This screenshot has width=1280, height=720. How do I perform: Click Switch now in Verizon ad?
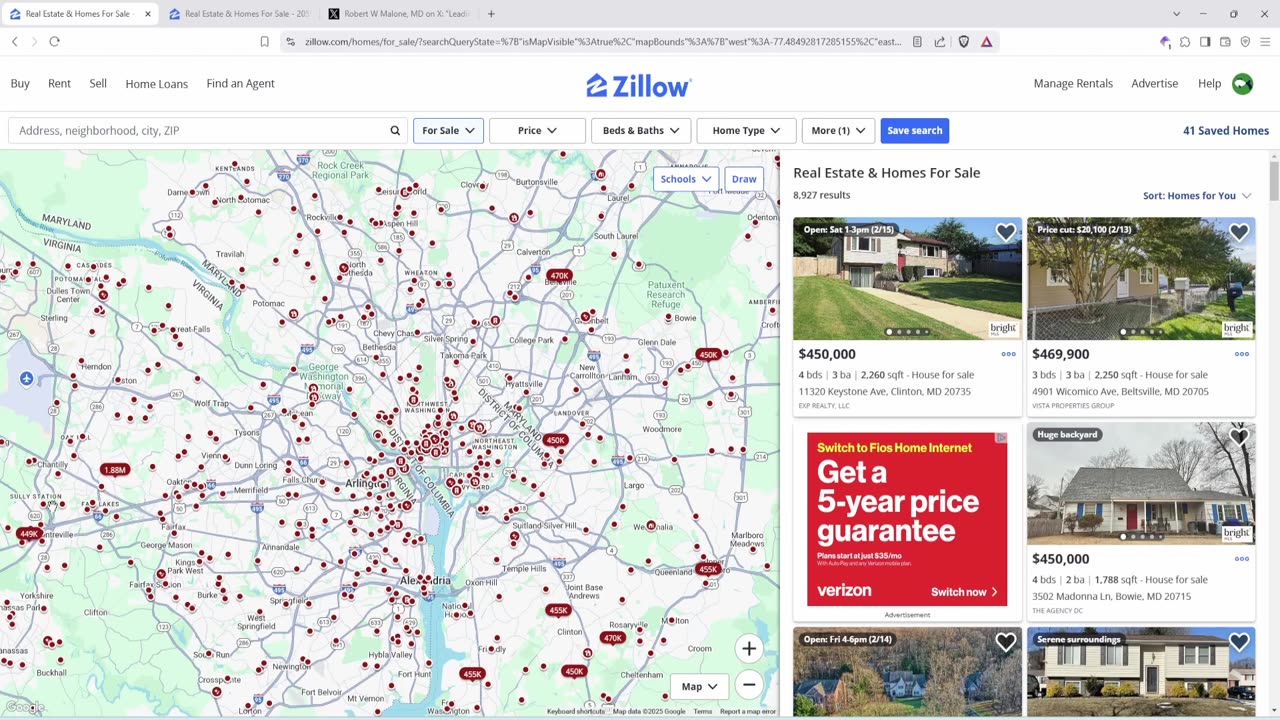(964, 592)
